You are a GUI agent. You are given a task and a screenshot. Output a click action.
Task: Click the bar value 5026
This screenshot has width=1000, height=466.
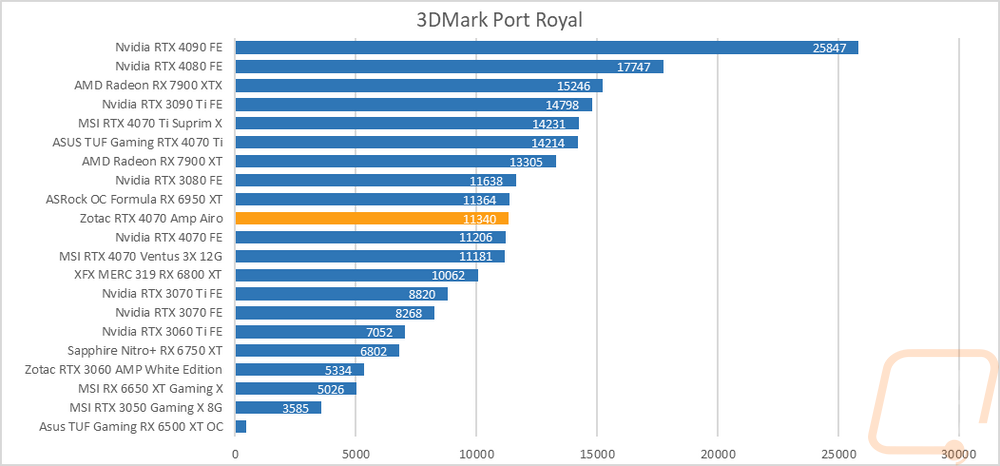tap(331, 390)
